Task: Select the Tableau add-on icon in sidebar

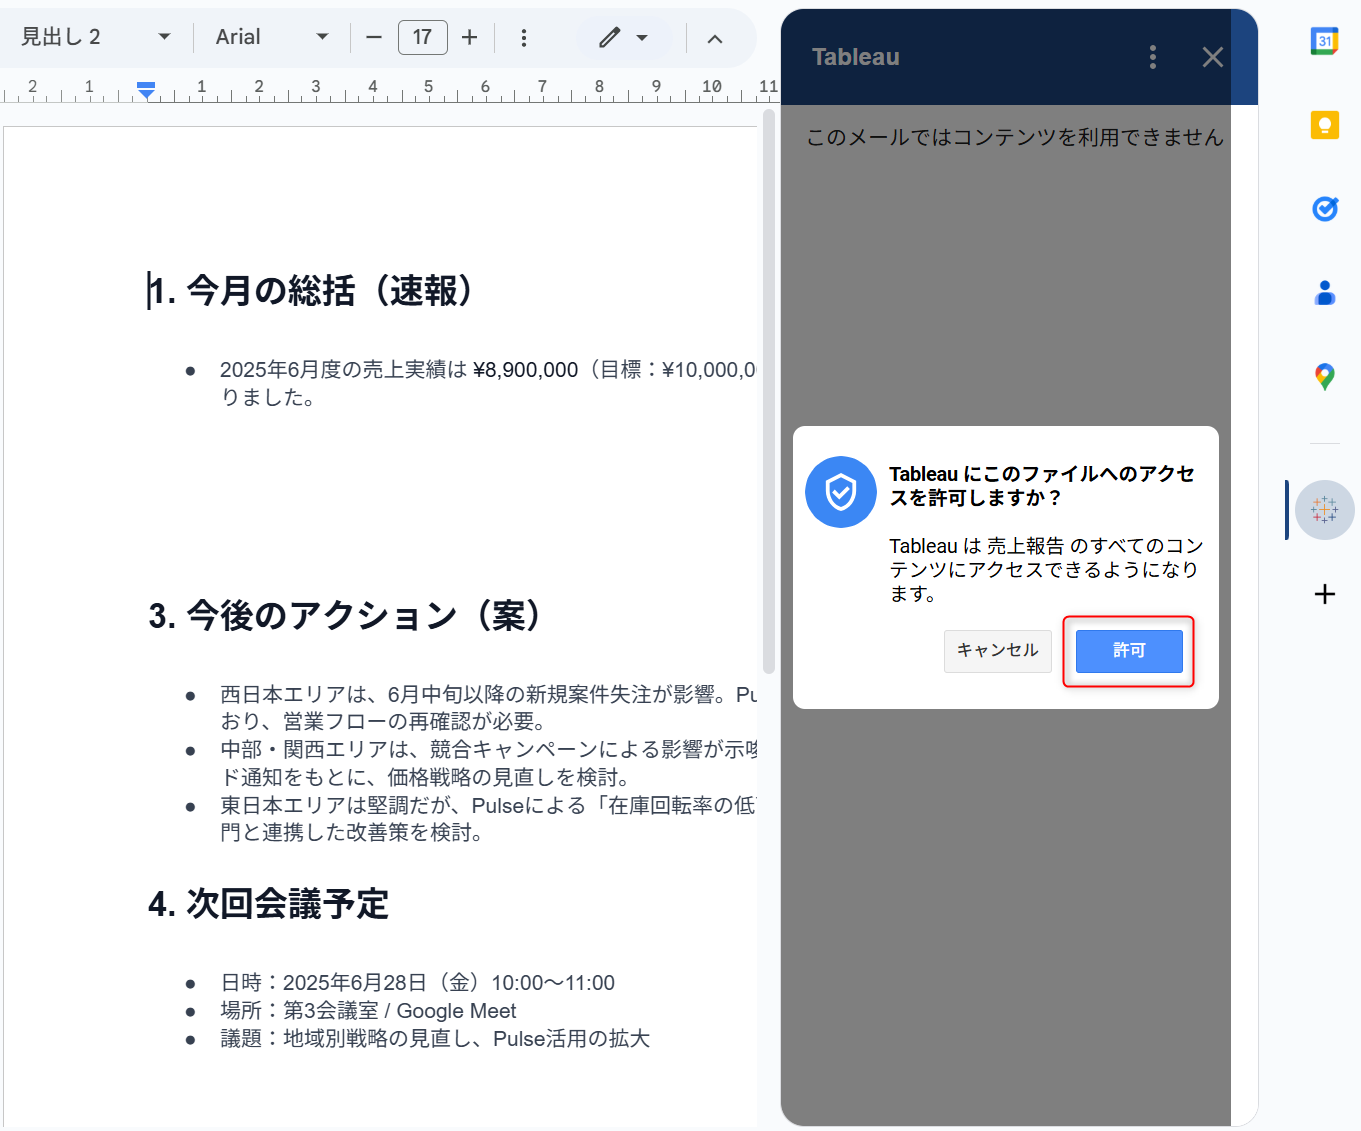Action: pos(1324,510)
